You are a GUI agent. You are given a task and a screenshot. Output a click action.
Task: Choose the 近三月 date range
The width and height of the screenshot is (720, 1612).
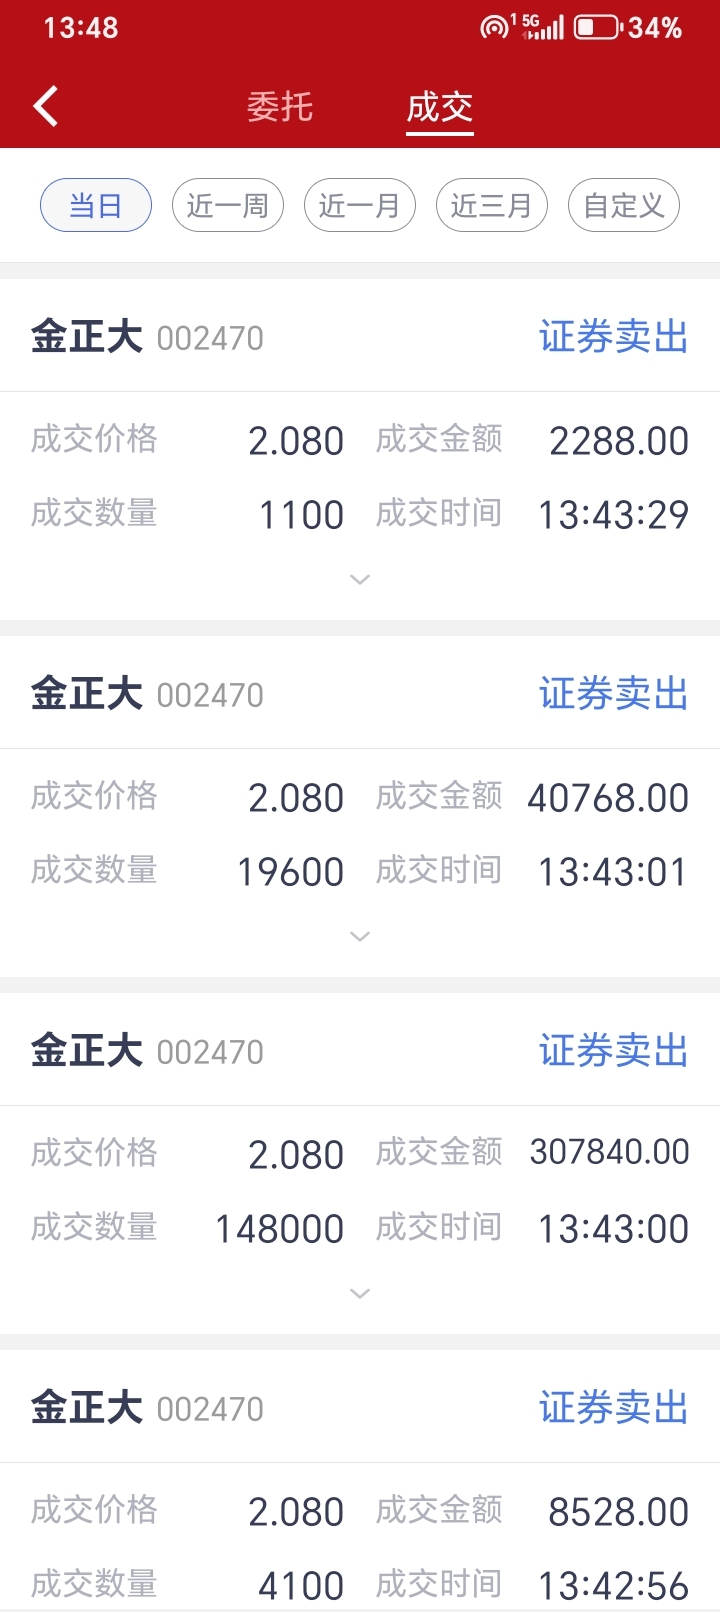pyautogui.click(x=492, y=205)
